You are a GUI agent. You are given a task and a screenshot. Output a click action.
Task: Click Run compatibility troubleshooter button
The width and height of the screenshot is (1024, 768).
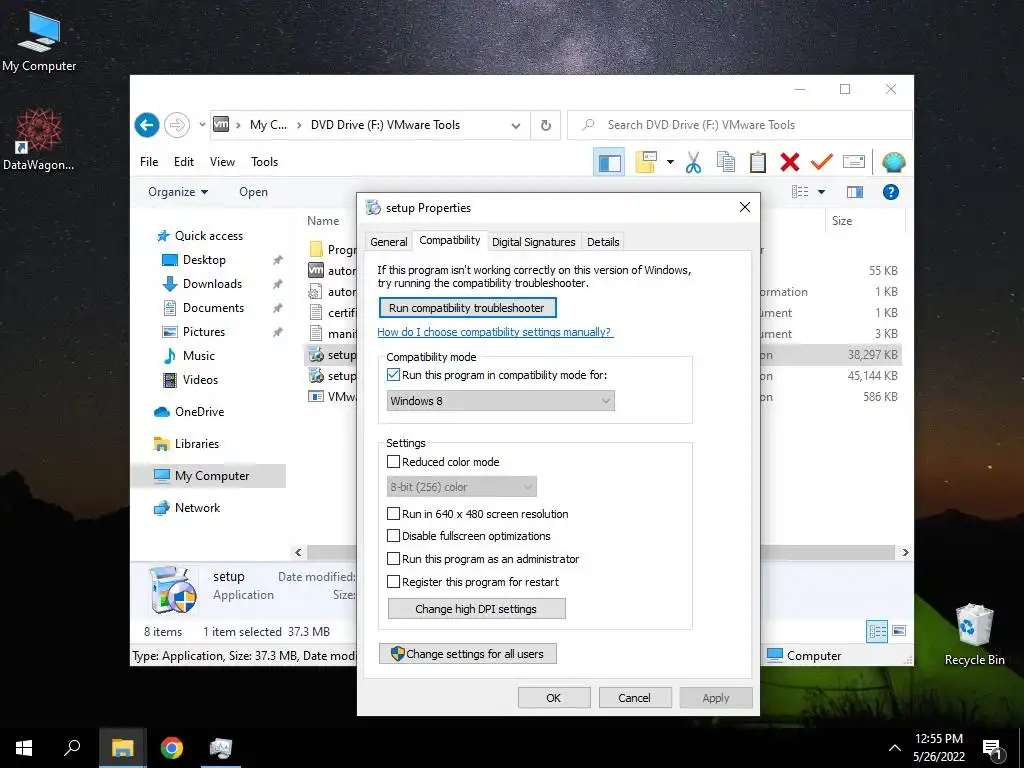coord(467,308)
